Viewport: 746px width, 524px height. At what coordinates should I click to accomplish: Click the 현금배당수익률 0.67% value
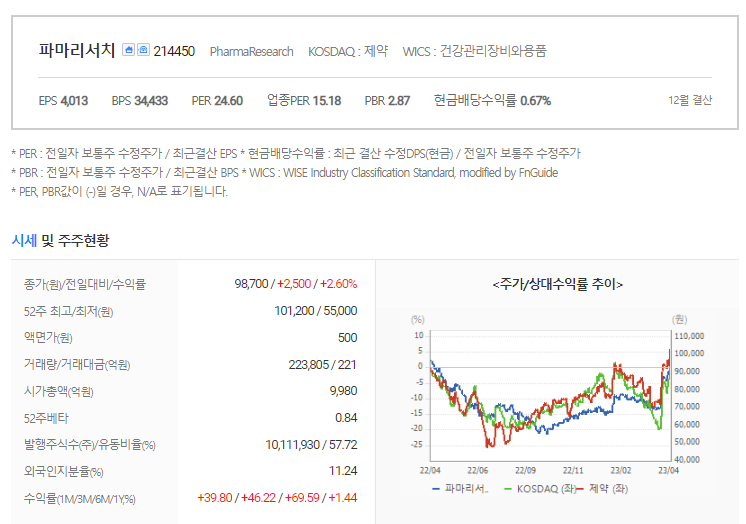(x=492, y=100)
